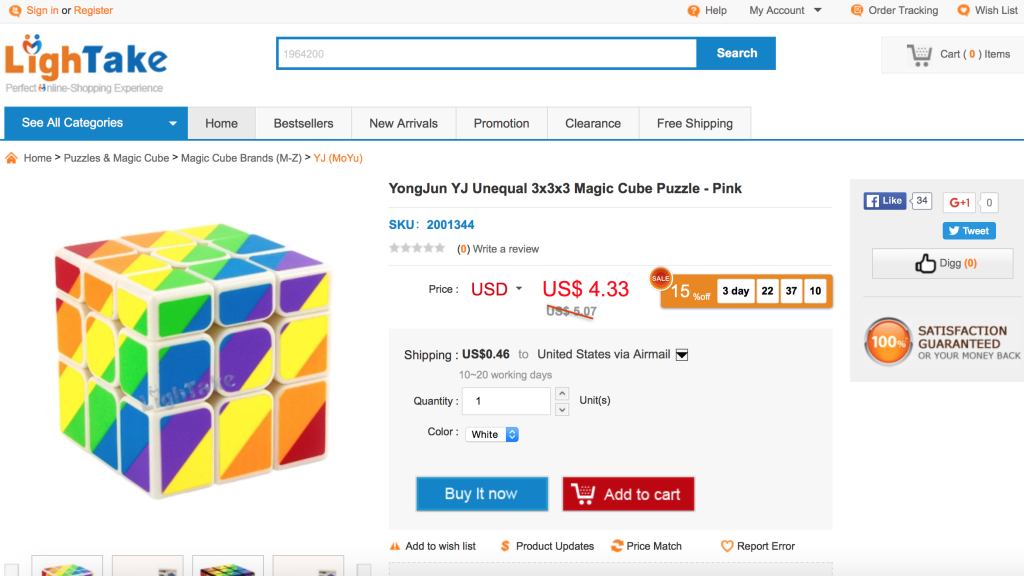The image size is (1024, 576).
Task: Click the Wish List heart icon
Action: [x=963, y=11]
